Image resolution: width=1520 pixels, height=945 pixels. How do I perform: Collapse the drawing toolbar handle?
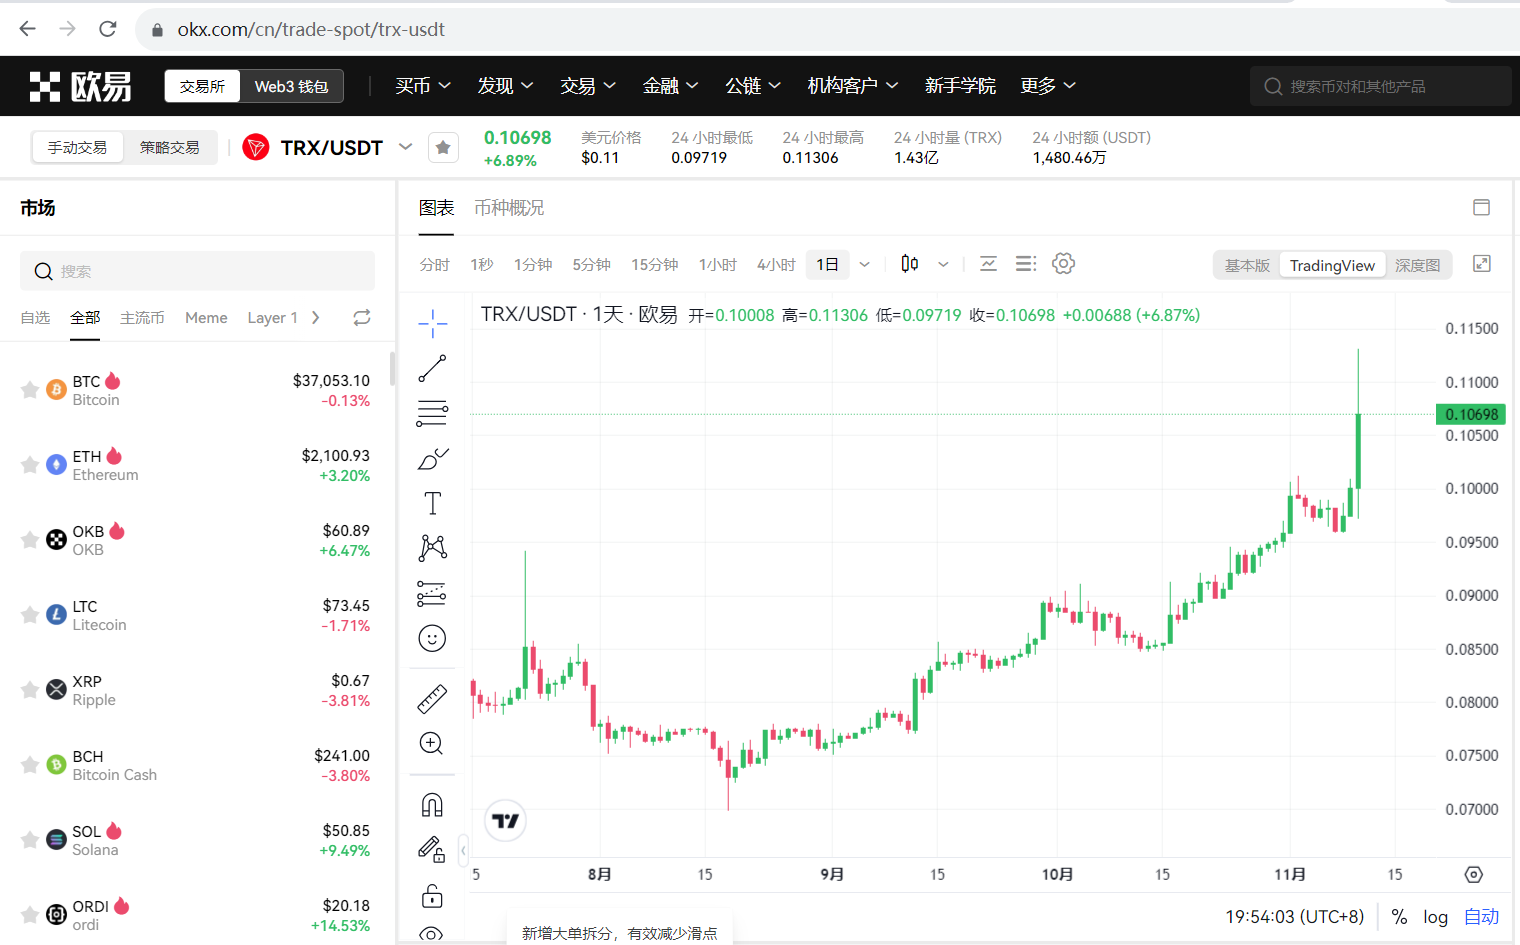tap(463, 850)
